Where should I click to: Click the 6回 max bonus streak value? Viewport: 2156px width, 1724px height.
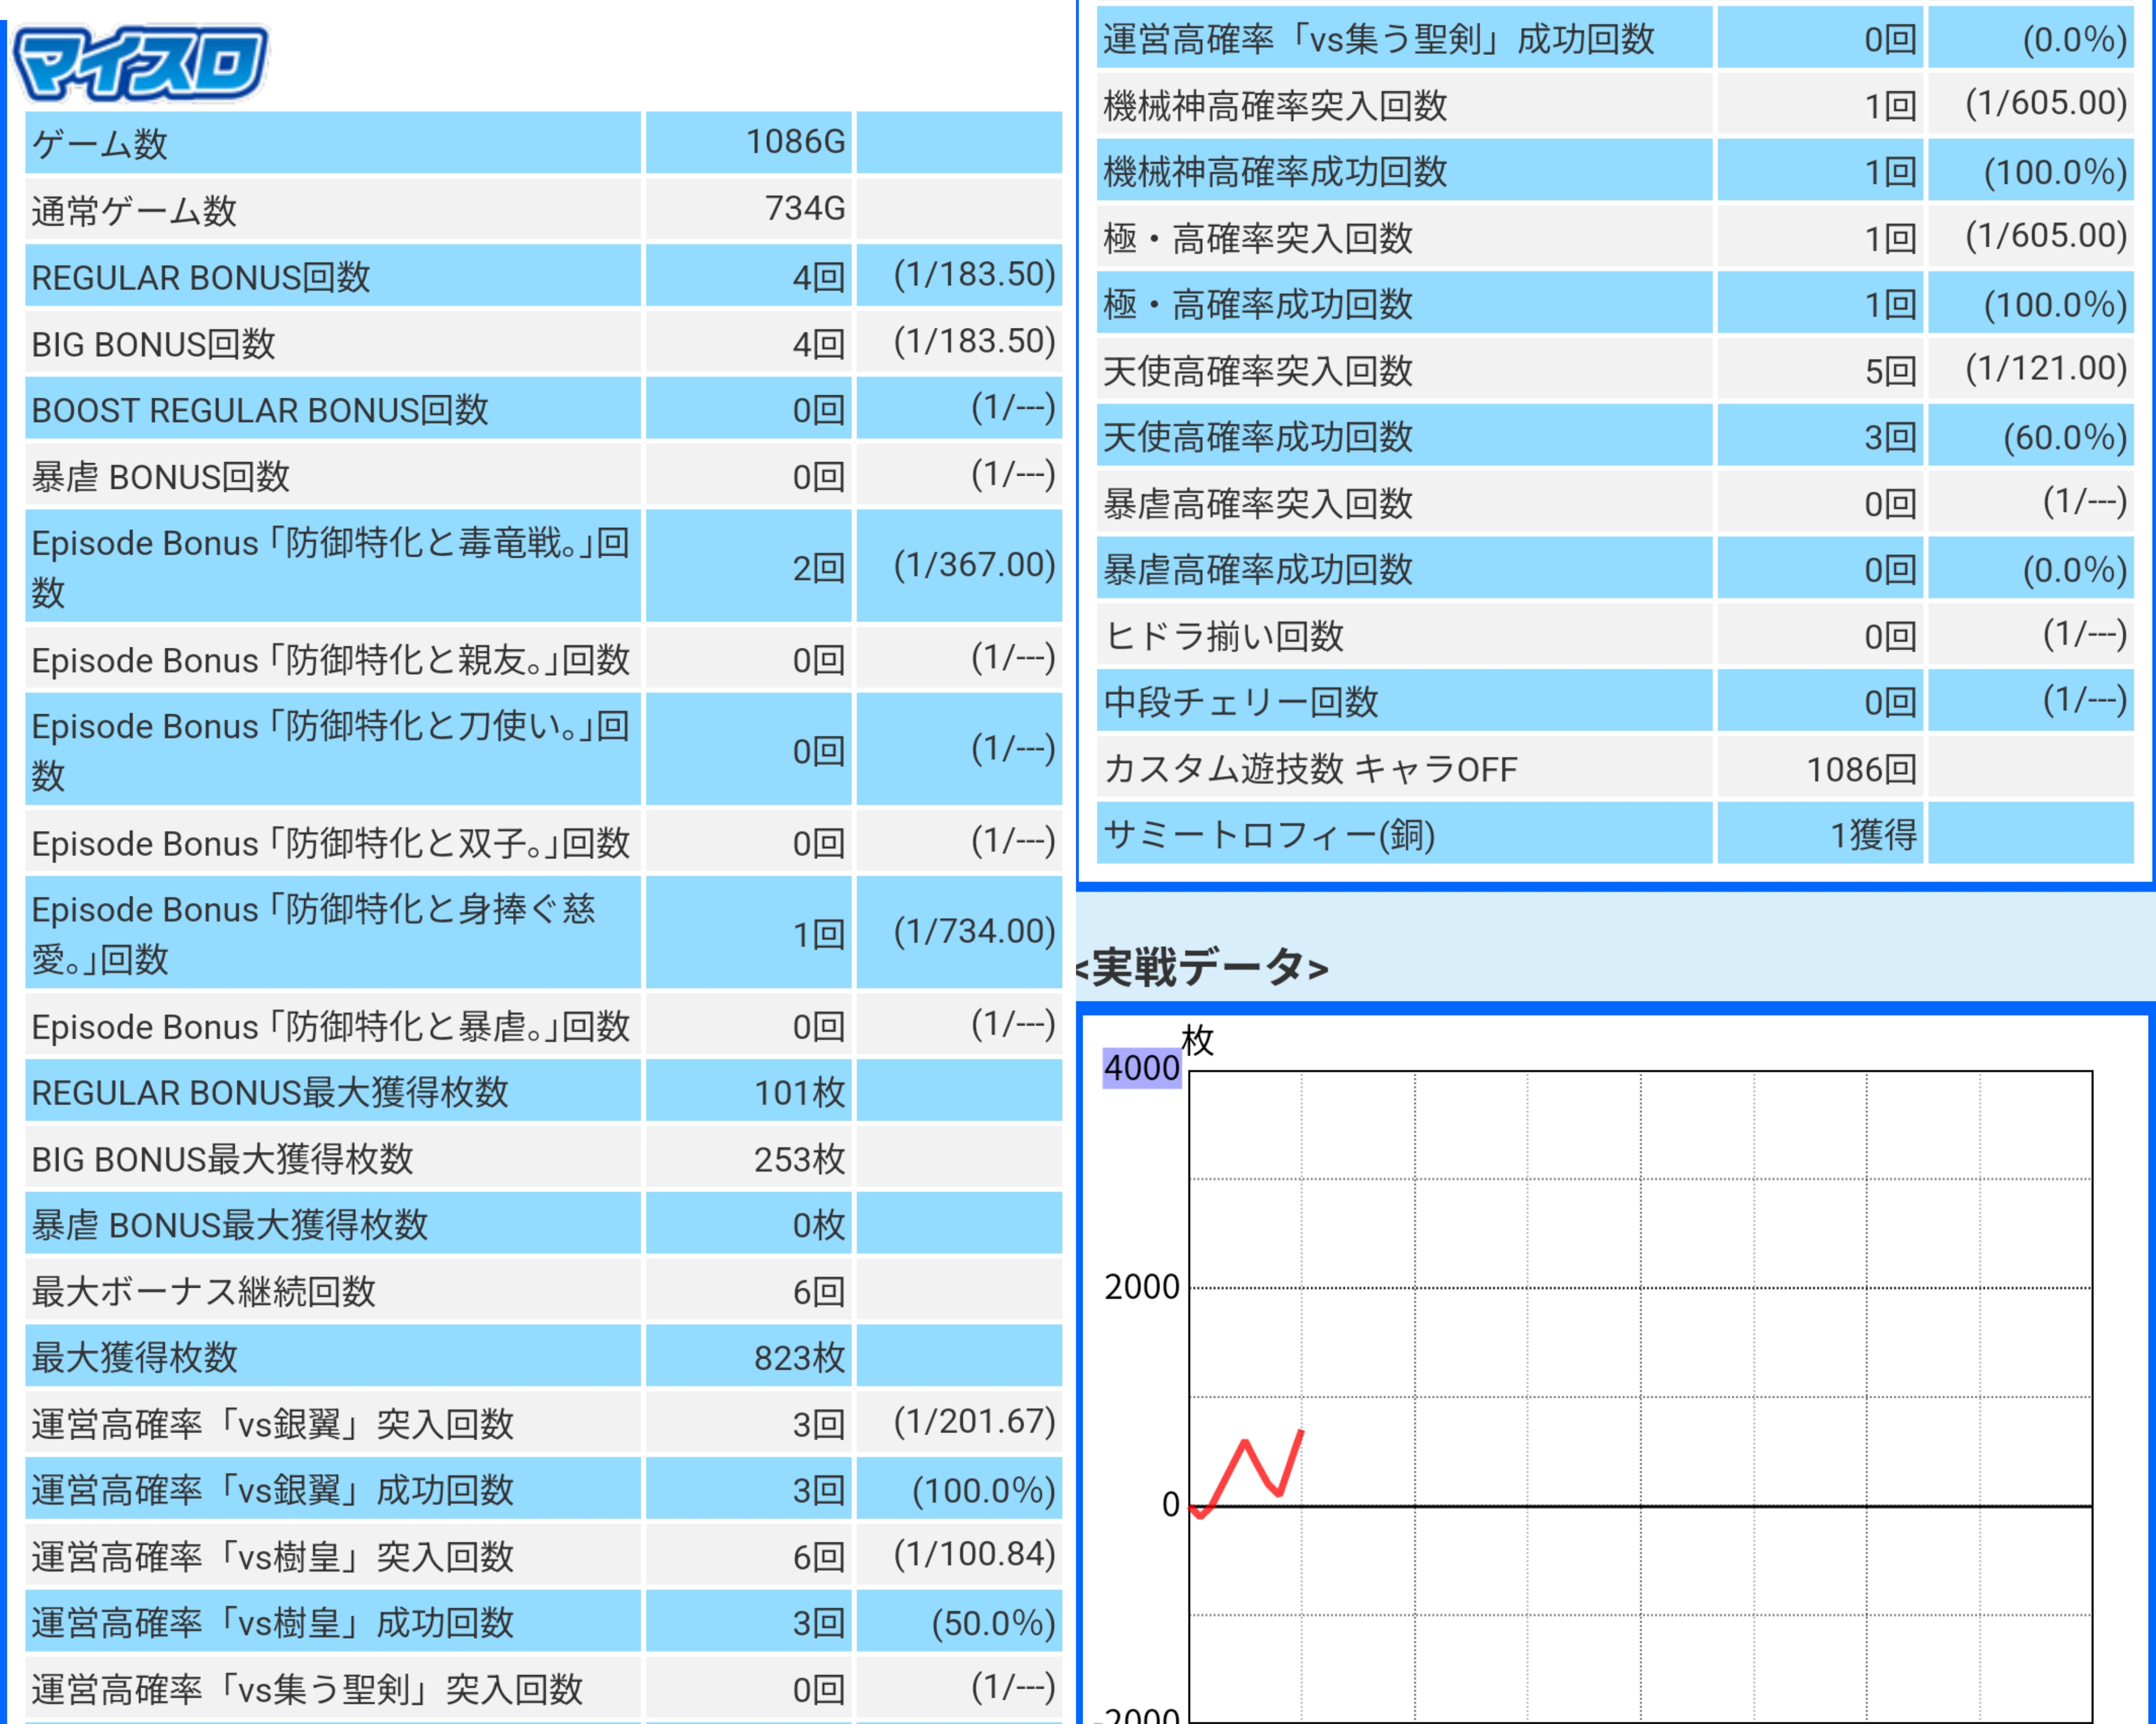[818, 1292]
